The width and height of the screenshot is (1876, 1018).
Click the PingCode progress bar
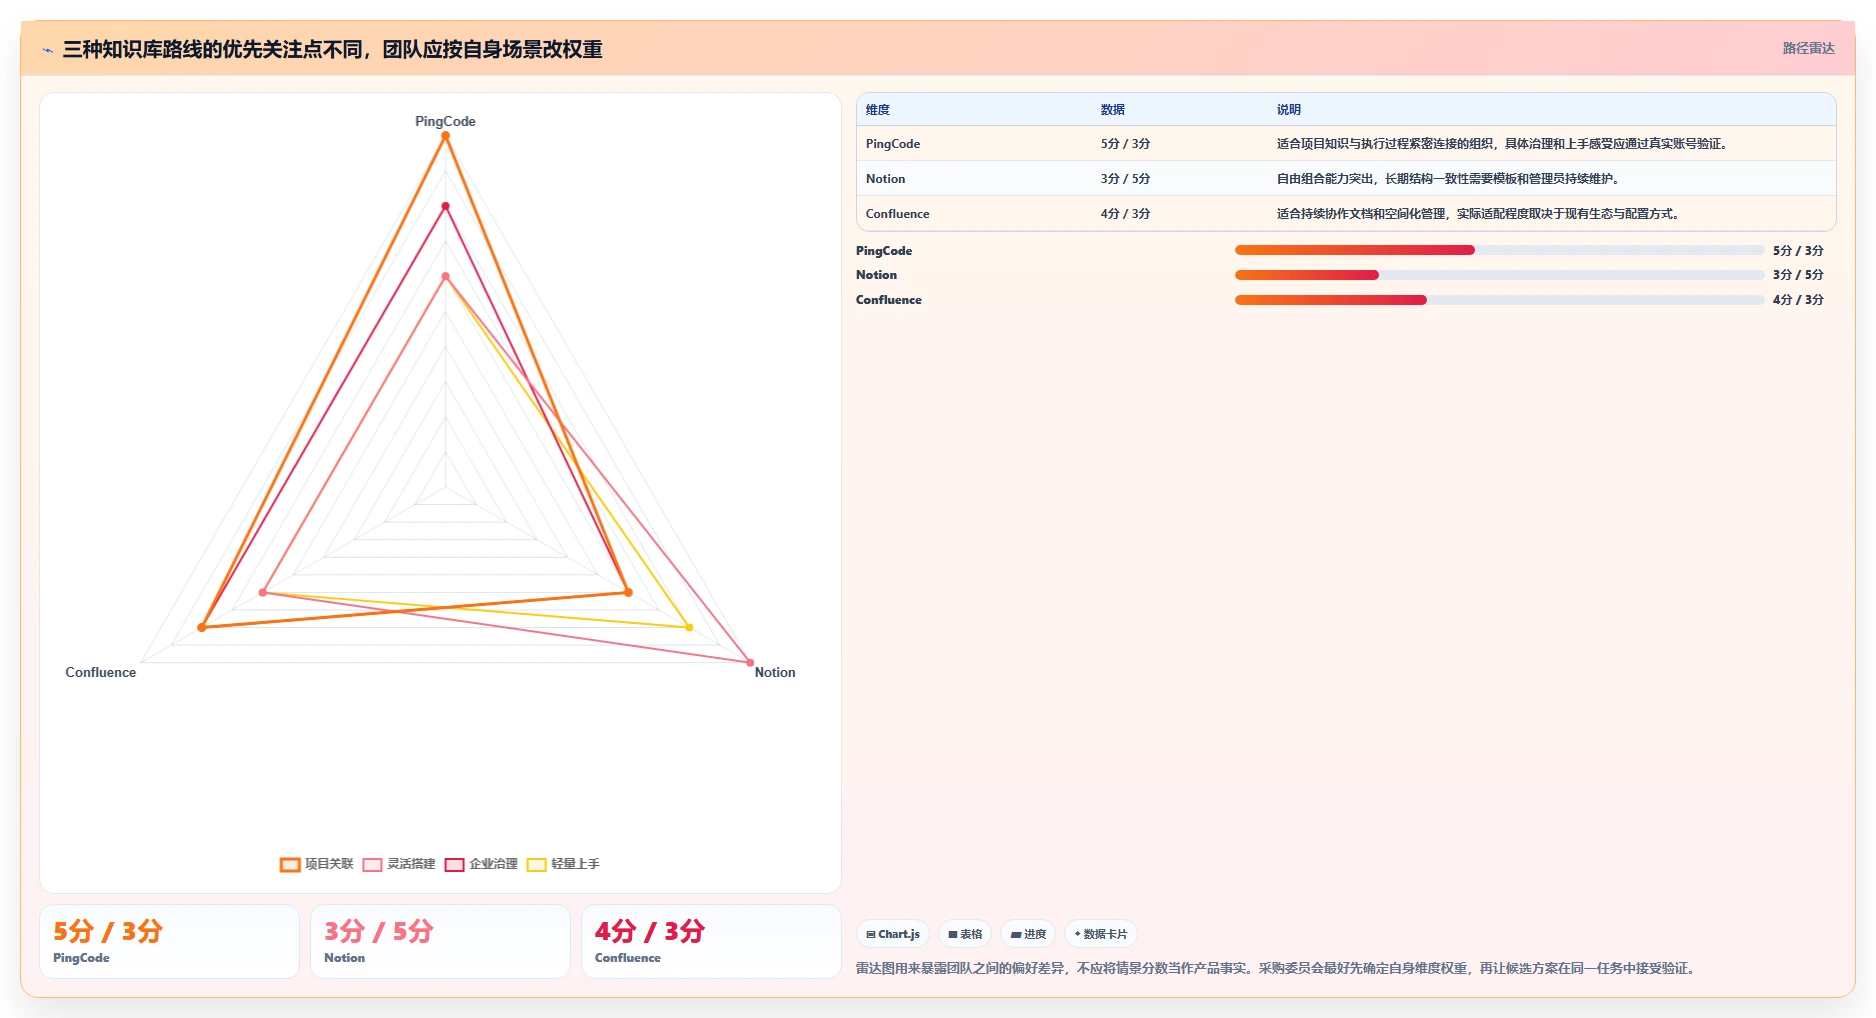(1499, 250)
